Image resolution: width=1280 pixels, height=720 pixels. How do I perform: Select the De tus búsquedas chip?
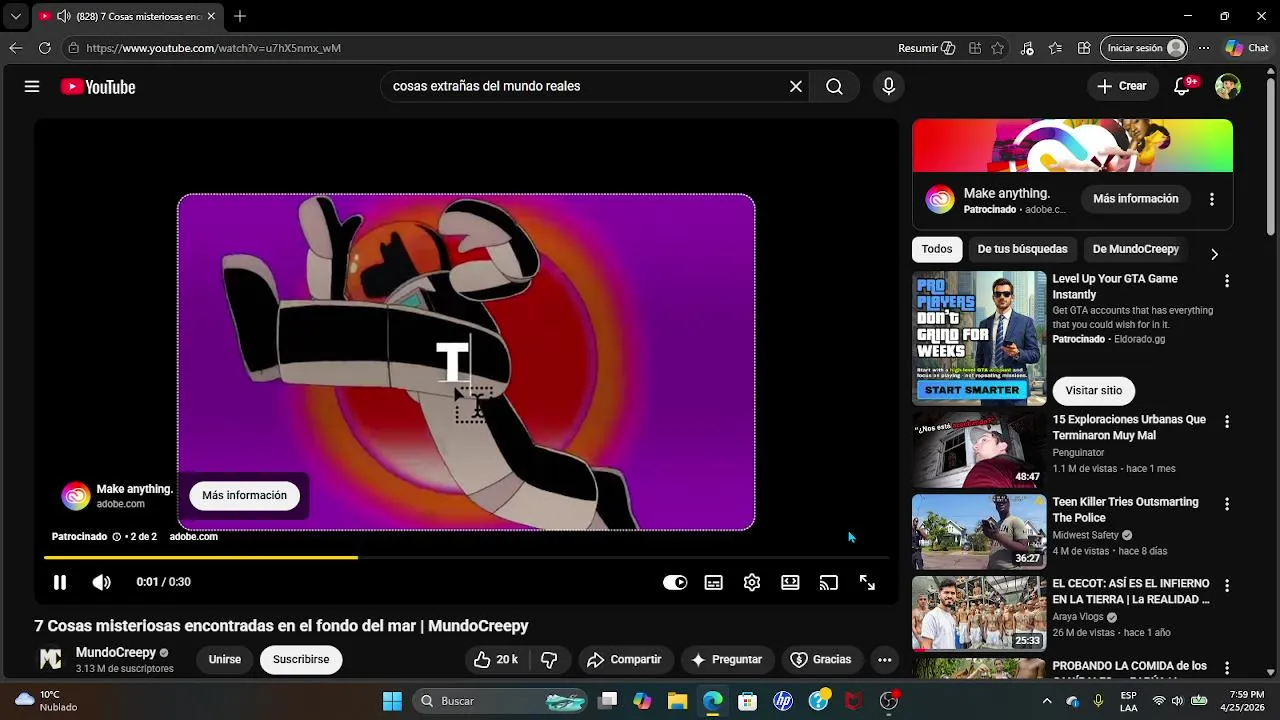pyautogui.click(x=1023, y=249)
